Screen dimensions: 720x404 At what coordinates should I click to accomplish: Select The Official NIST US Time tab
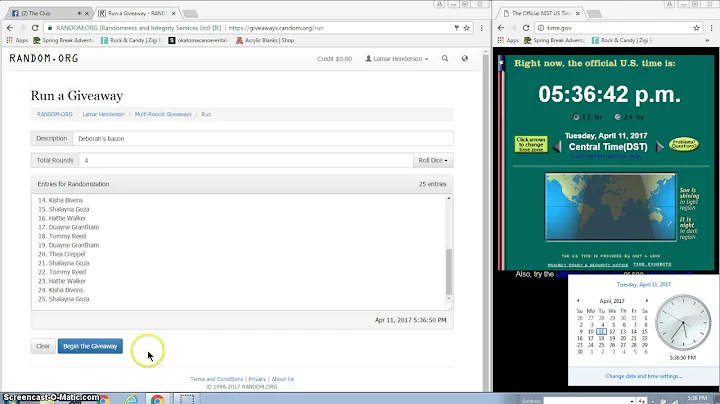[541, 13]
